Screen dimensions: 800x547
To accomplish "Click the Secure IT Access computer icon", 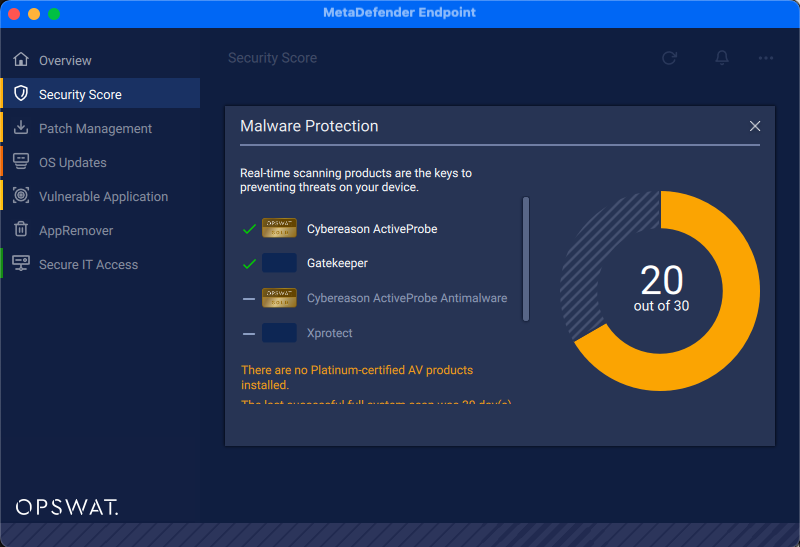I will coord(21,263).
